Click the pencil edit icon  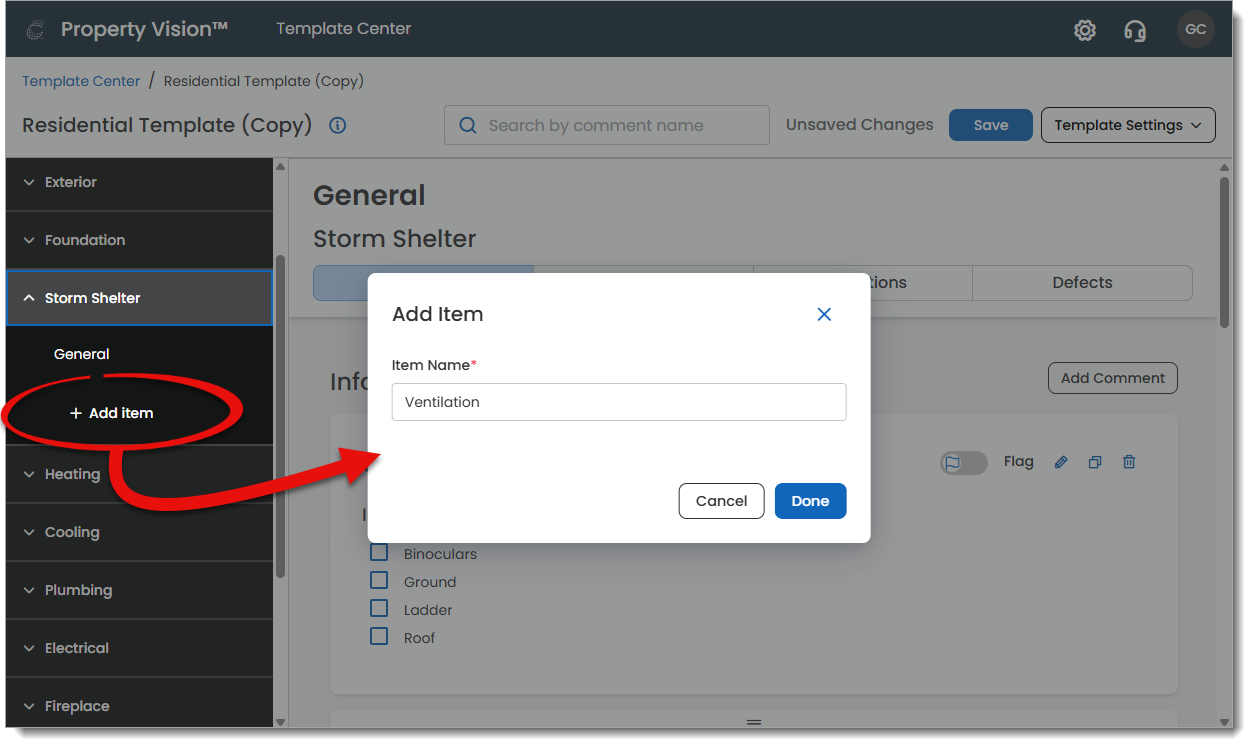click(x=1061, y=462)
